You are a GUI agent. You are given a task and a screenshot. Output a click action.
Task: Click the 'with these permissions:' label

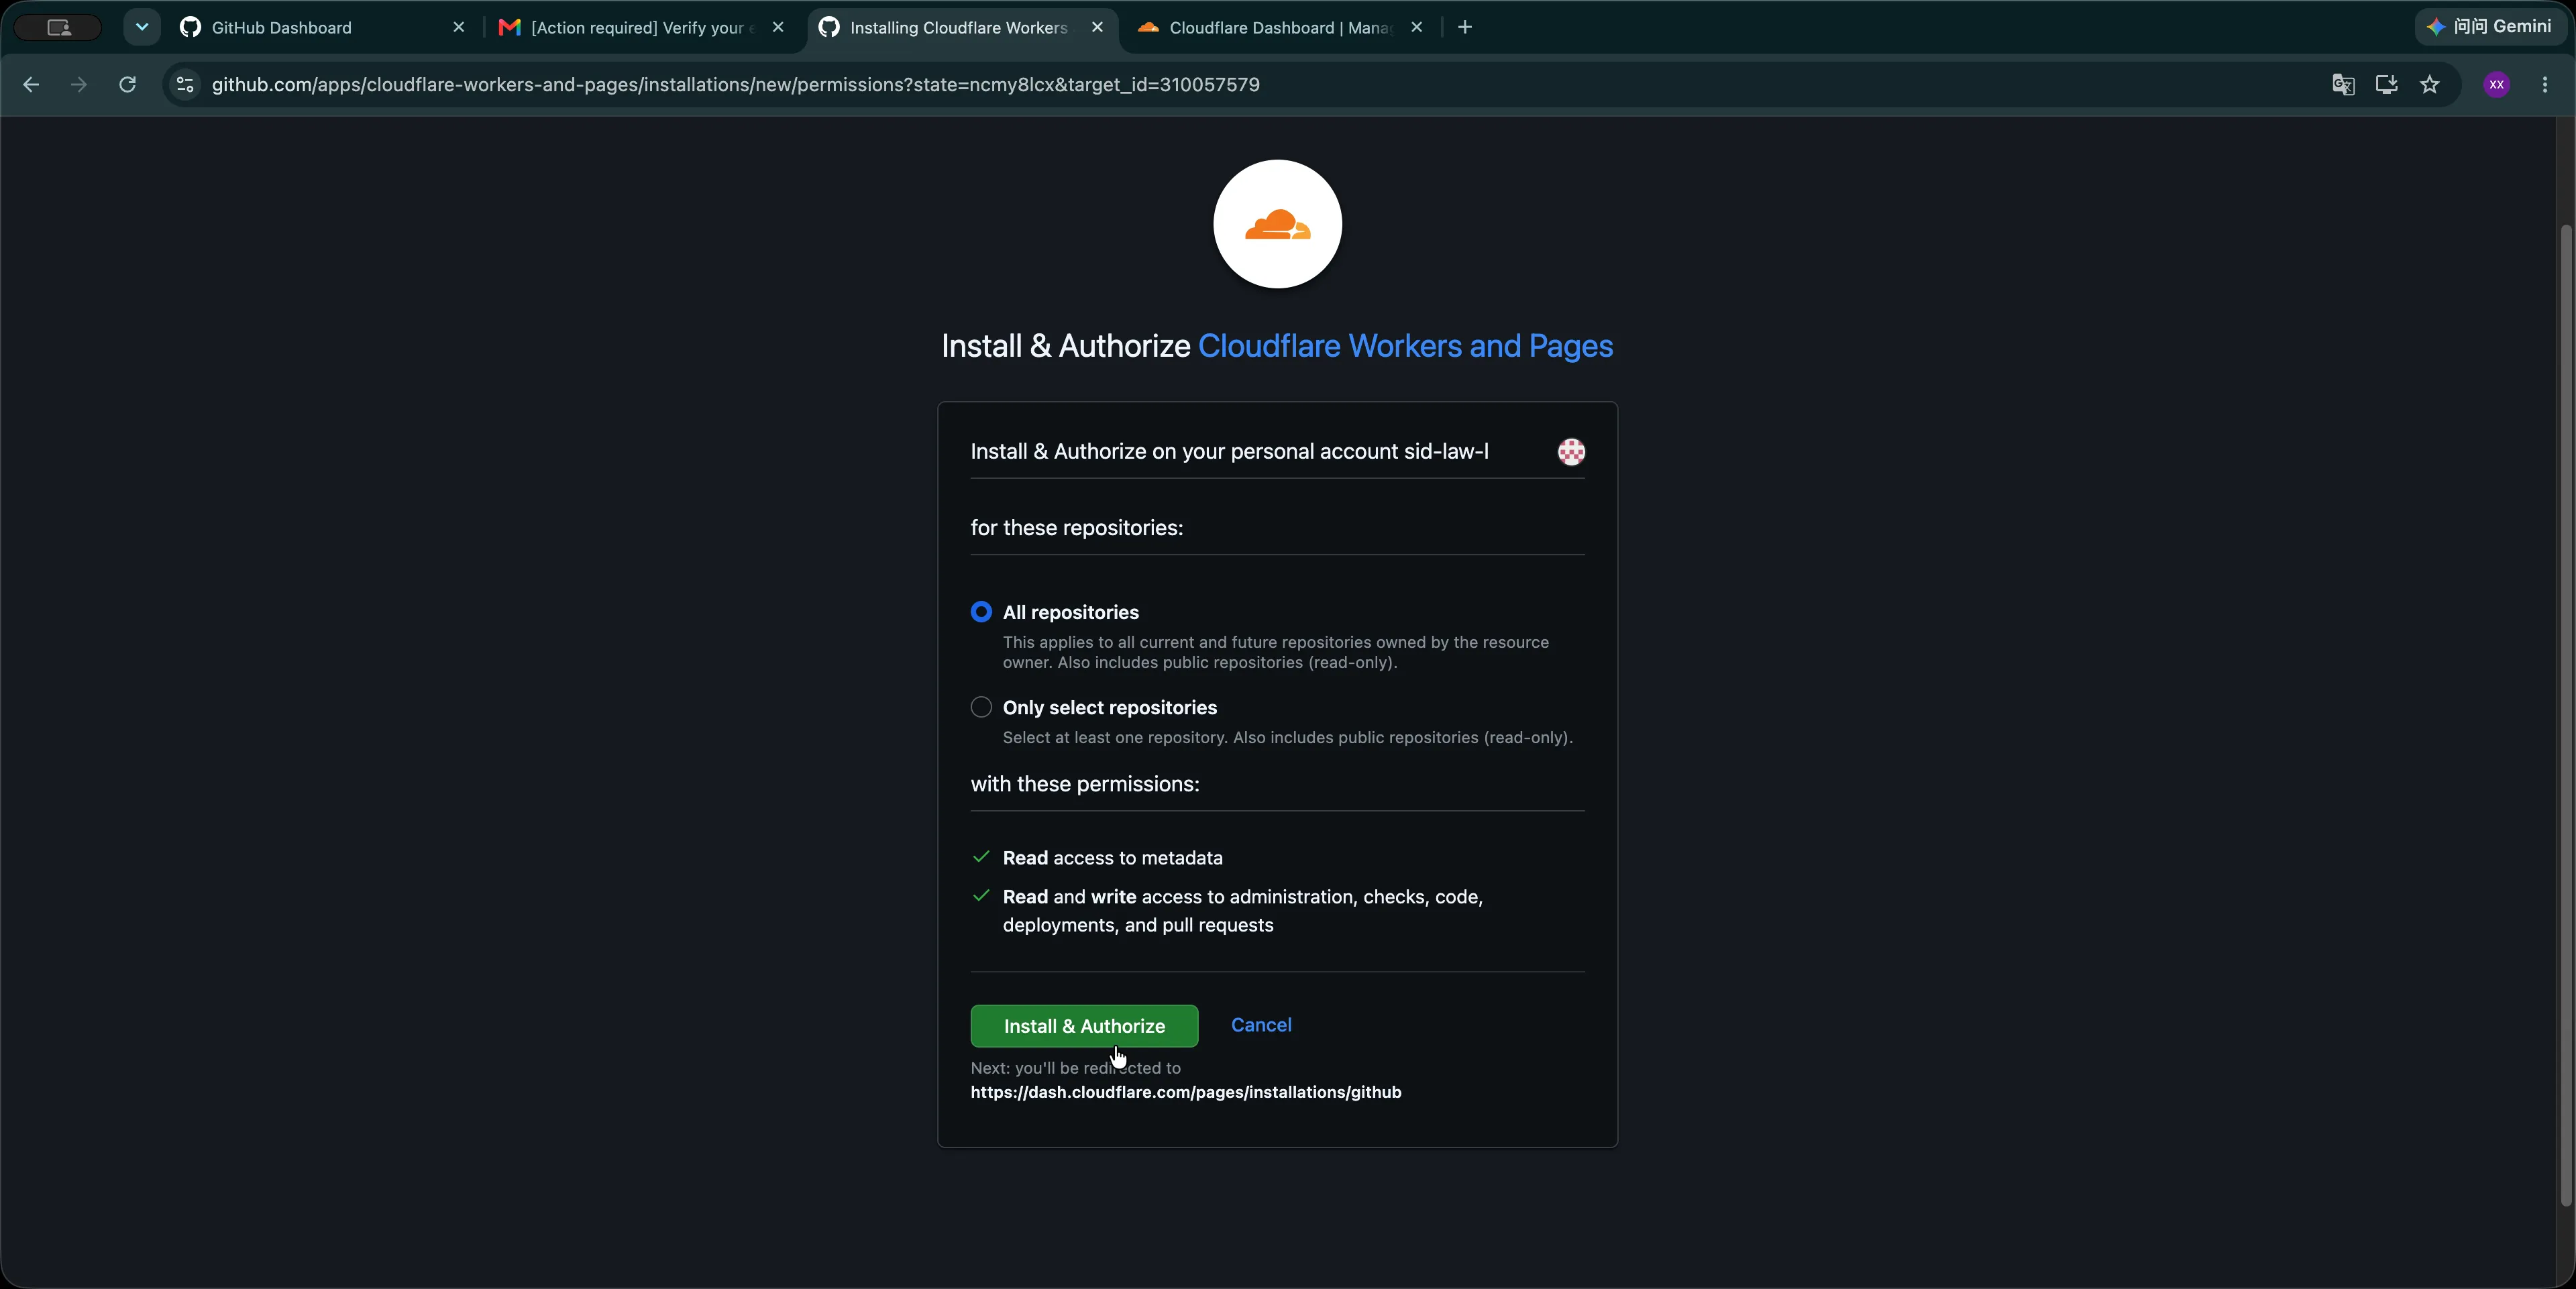click(x=1084, y=784)
